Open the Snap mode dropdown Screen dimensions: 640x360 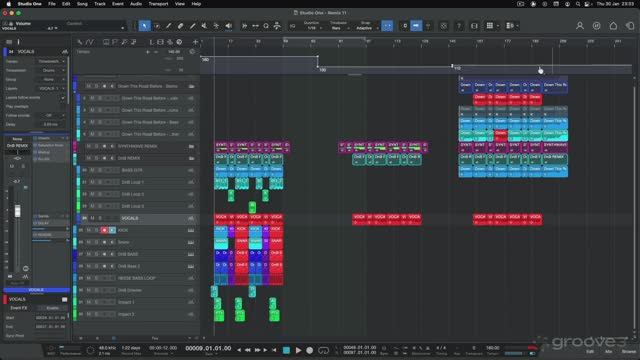[x=365, y=28]
